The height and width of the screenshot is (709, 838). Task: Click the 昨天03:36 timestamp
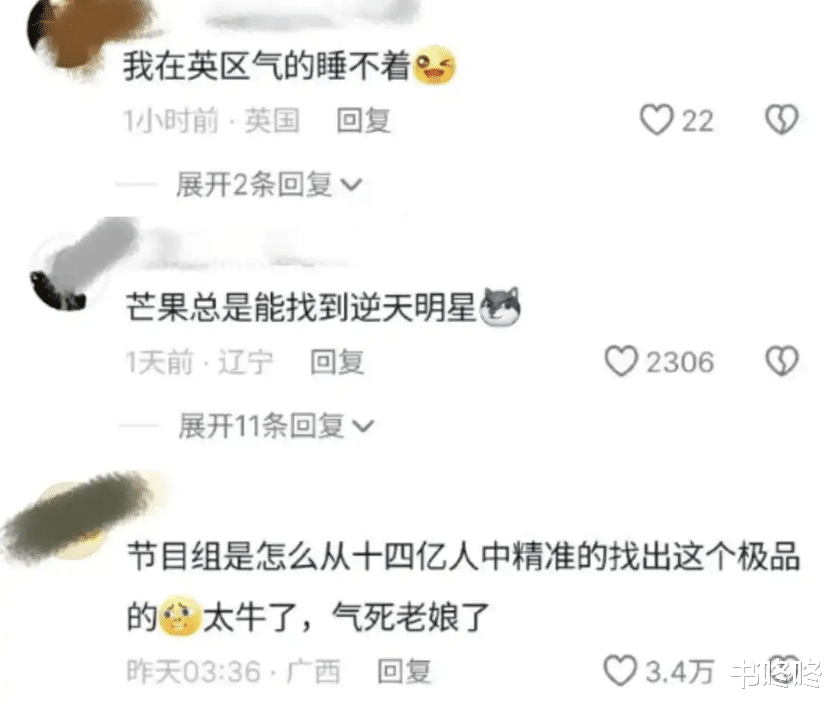pos(193,671)
